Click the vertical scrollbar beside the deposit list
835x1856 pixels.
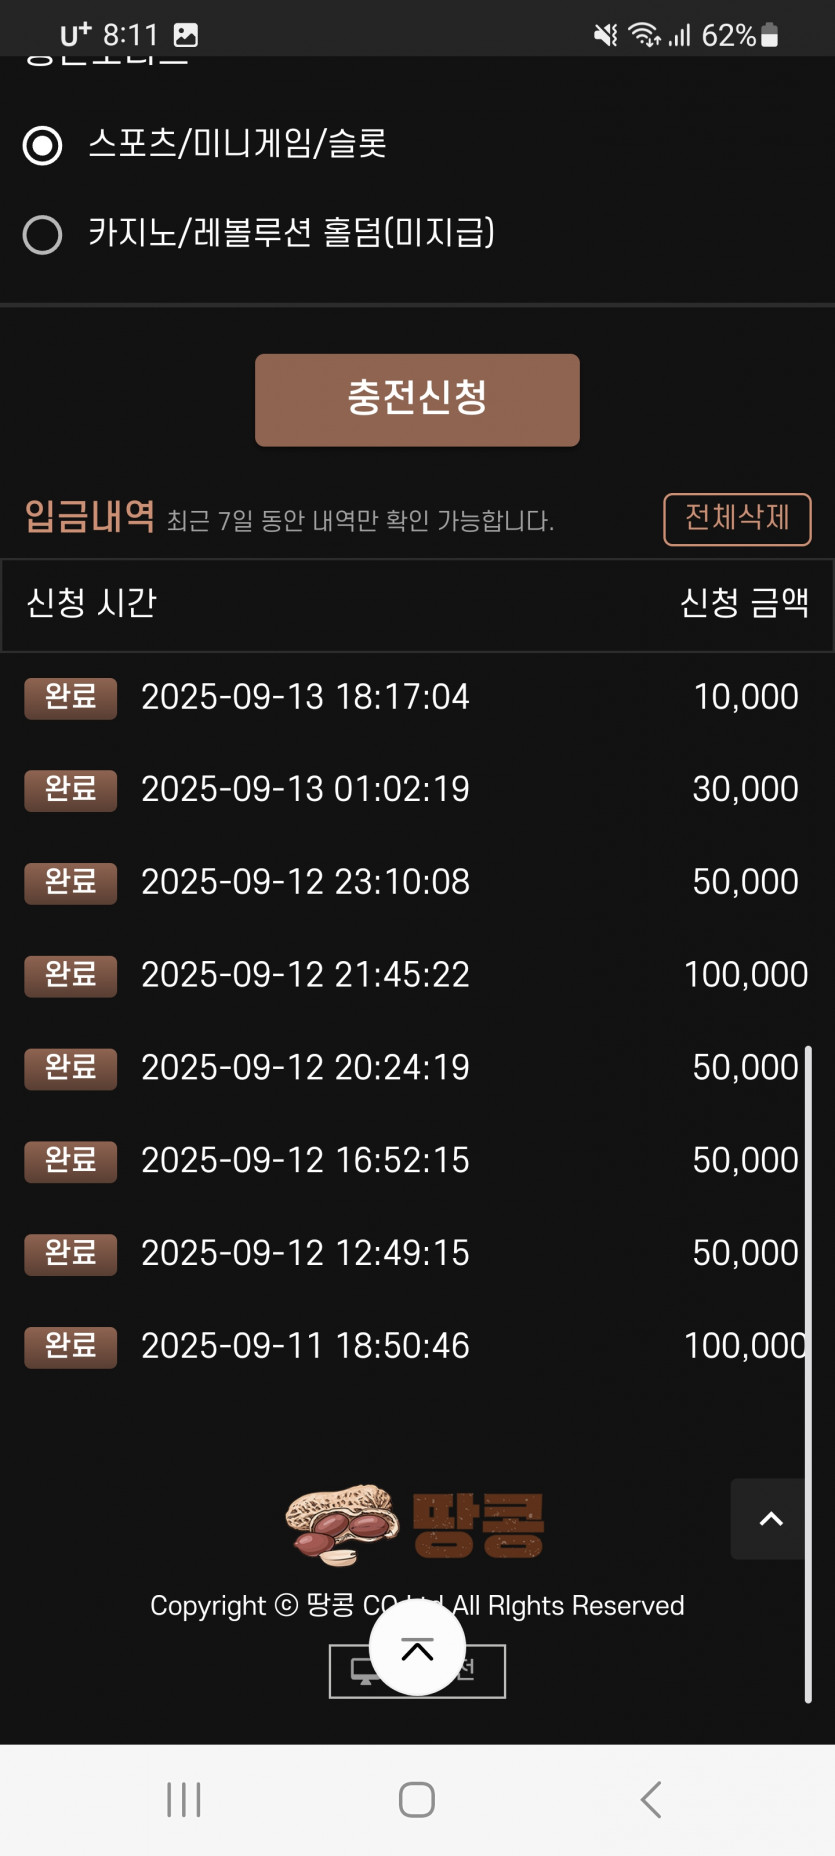[x=808, y=1374]
